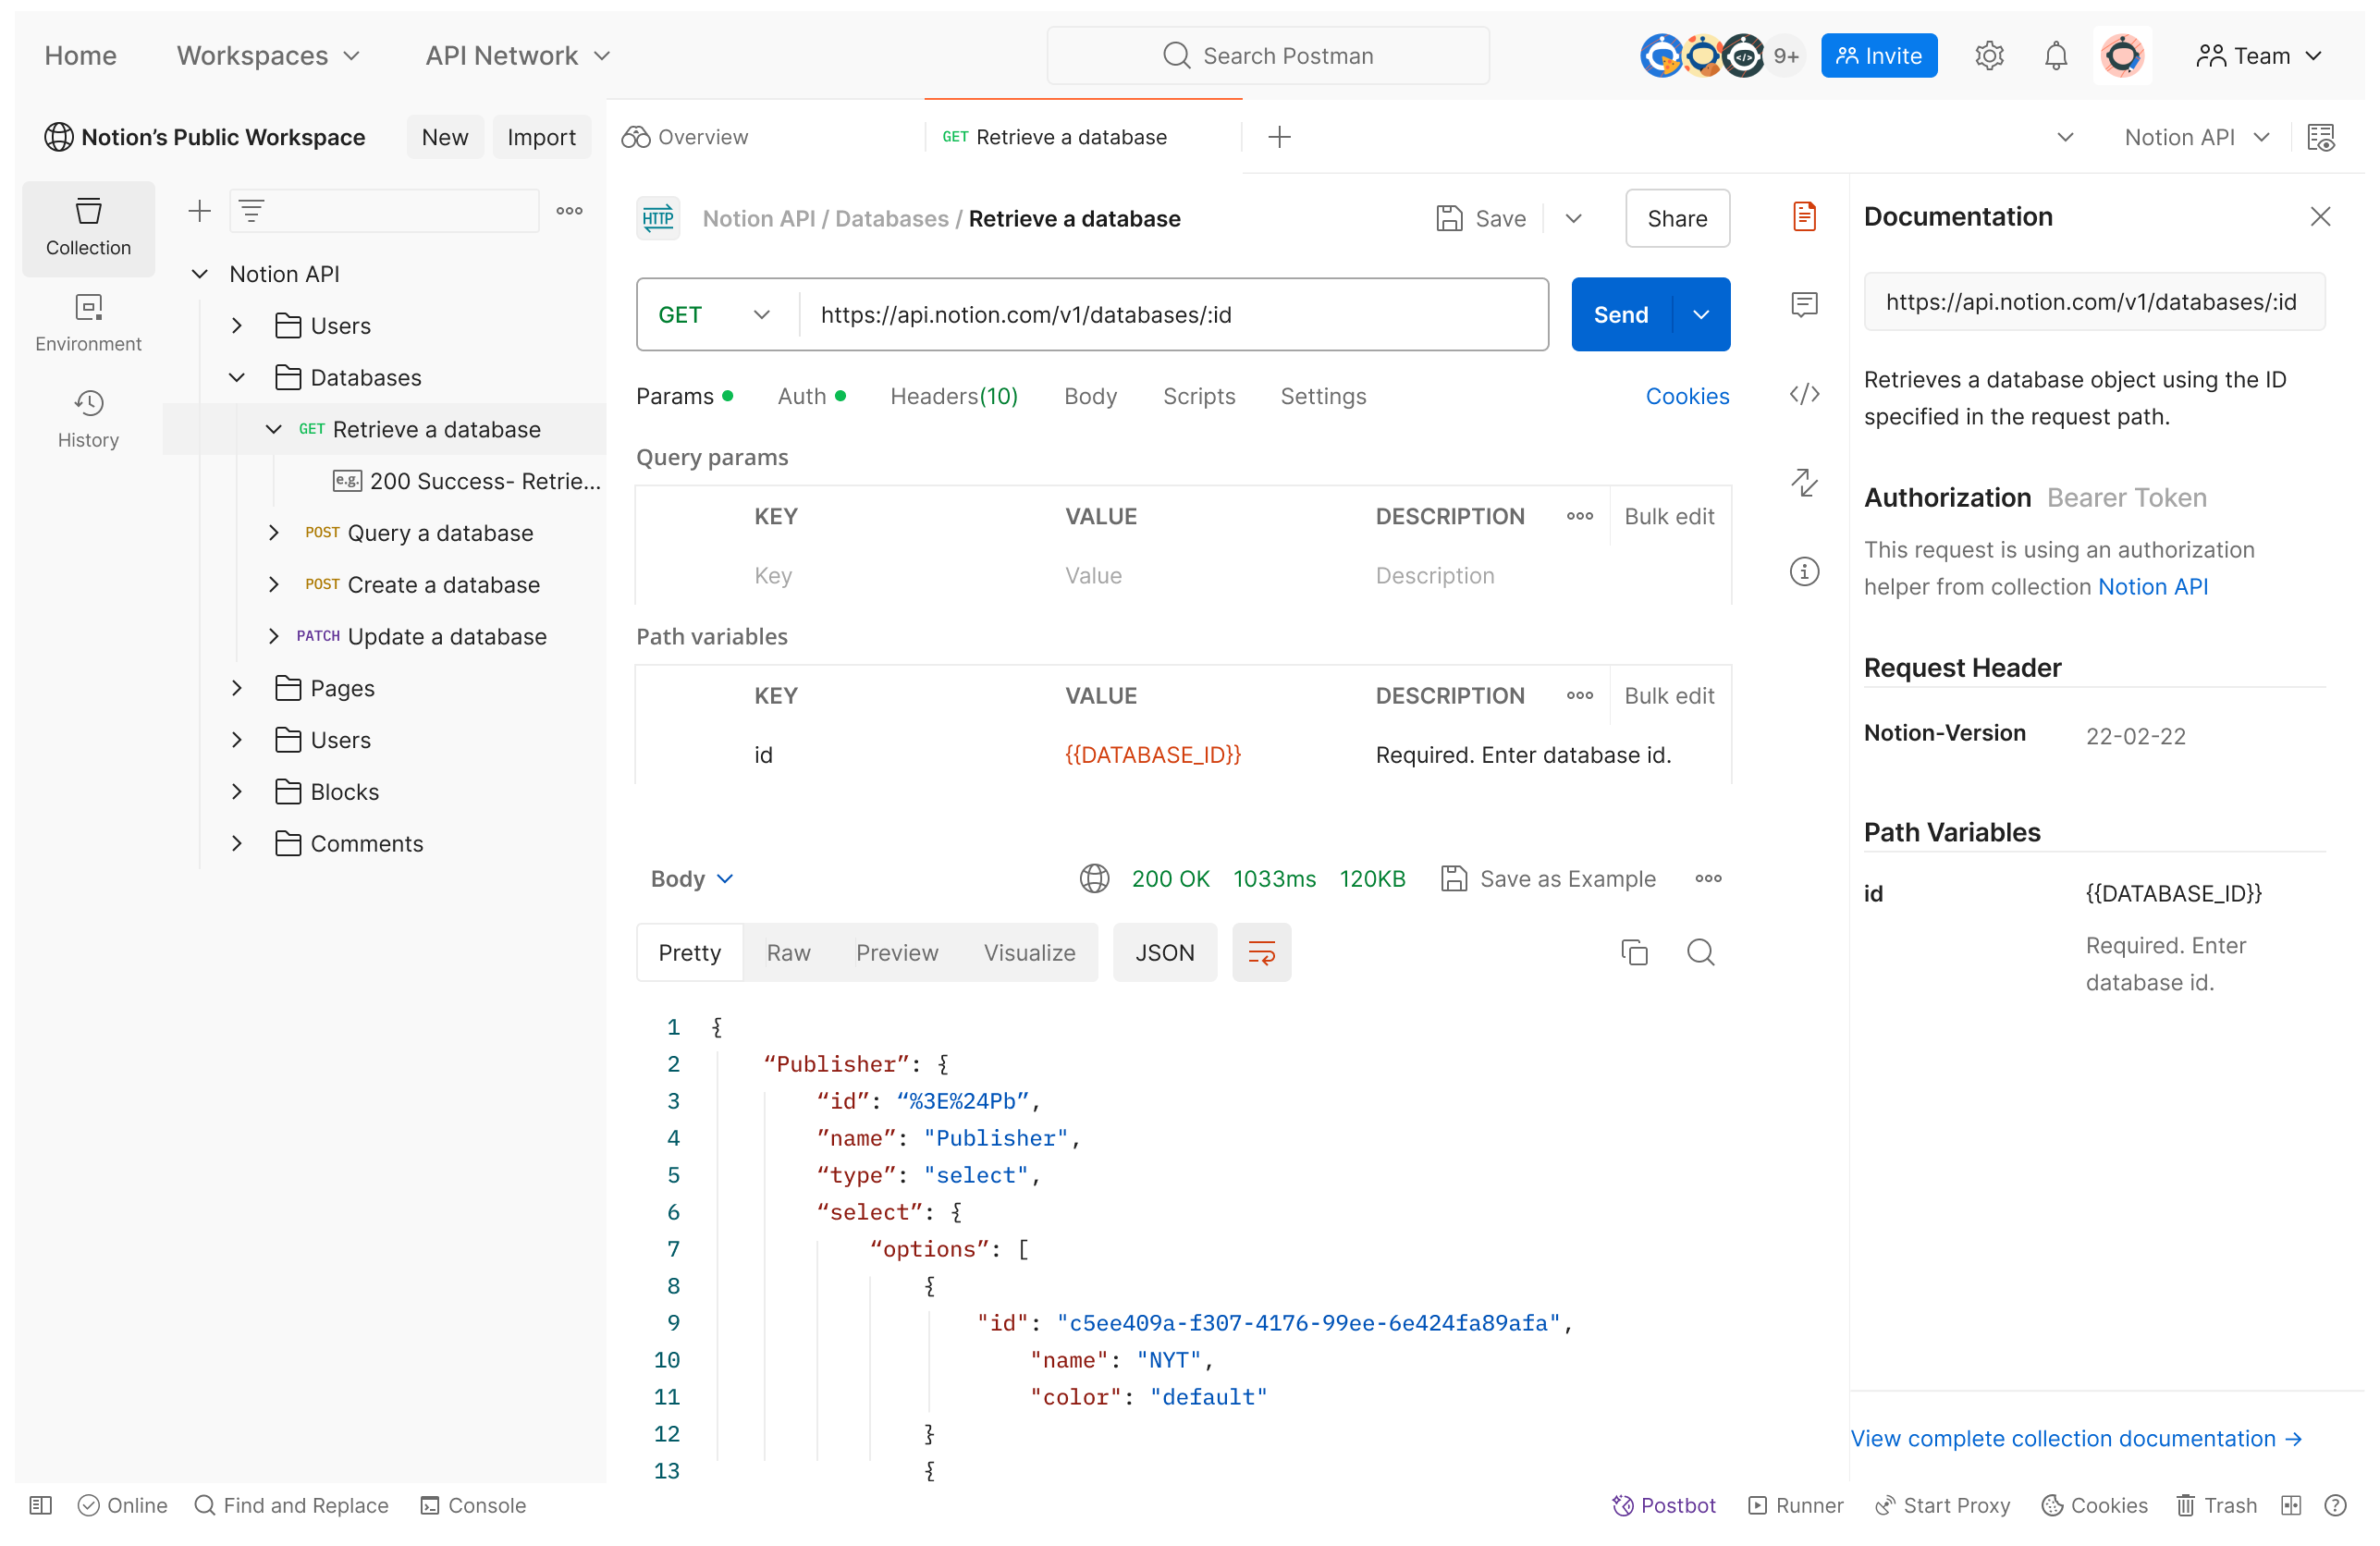
Task: Switch to the Raw response view
Action: [788, 952]
